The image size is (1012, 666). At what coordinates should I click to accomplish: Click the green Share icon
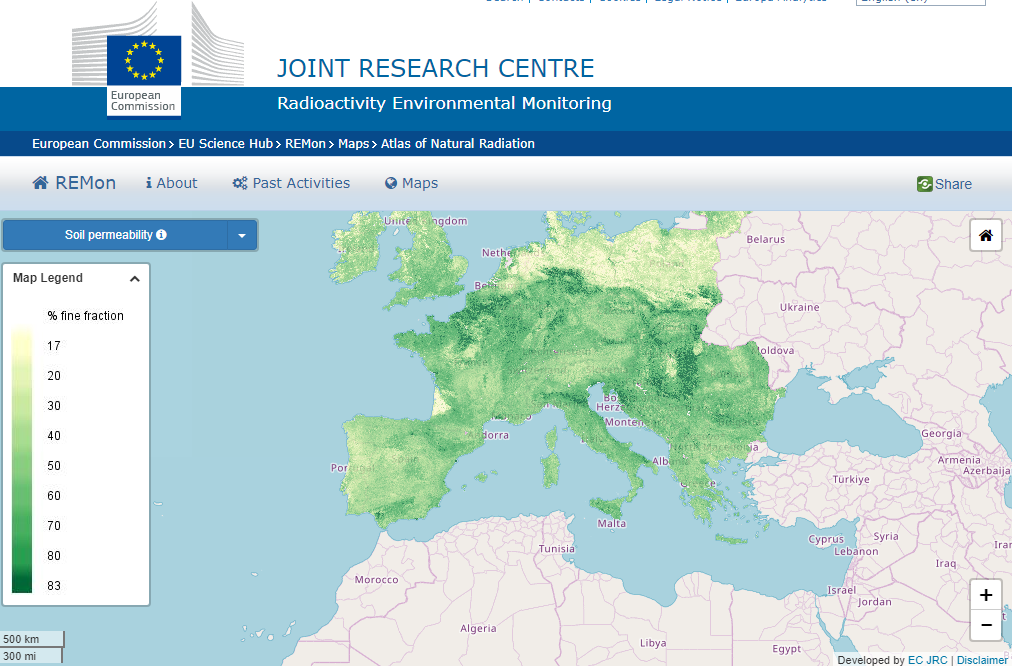pyautogui.click(x=924, y=184)
